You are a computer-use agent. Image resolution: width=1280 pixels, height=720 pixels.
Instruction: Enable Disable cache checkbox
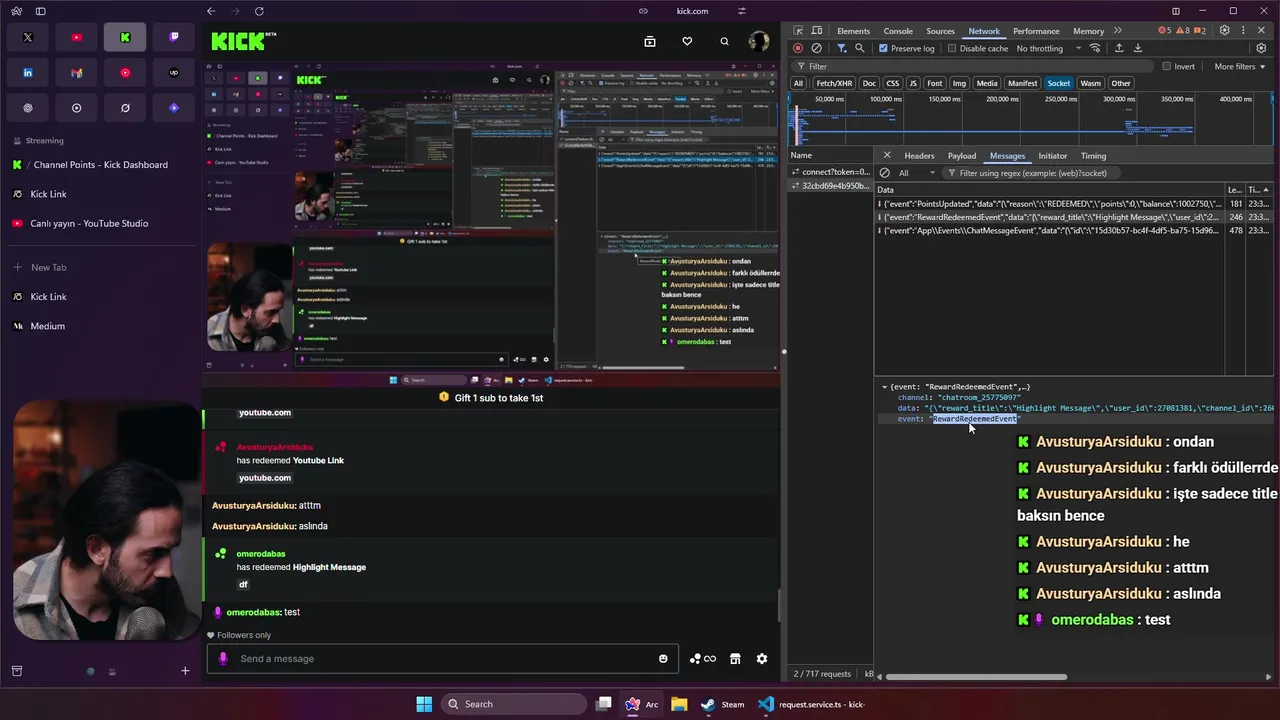[952, 48]
